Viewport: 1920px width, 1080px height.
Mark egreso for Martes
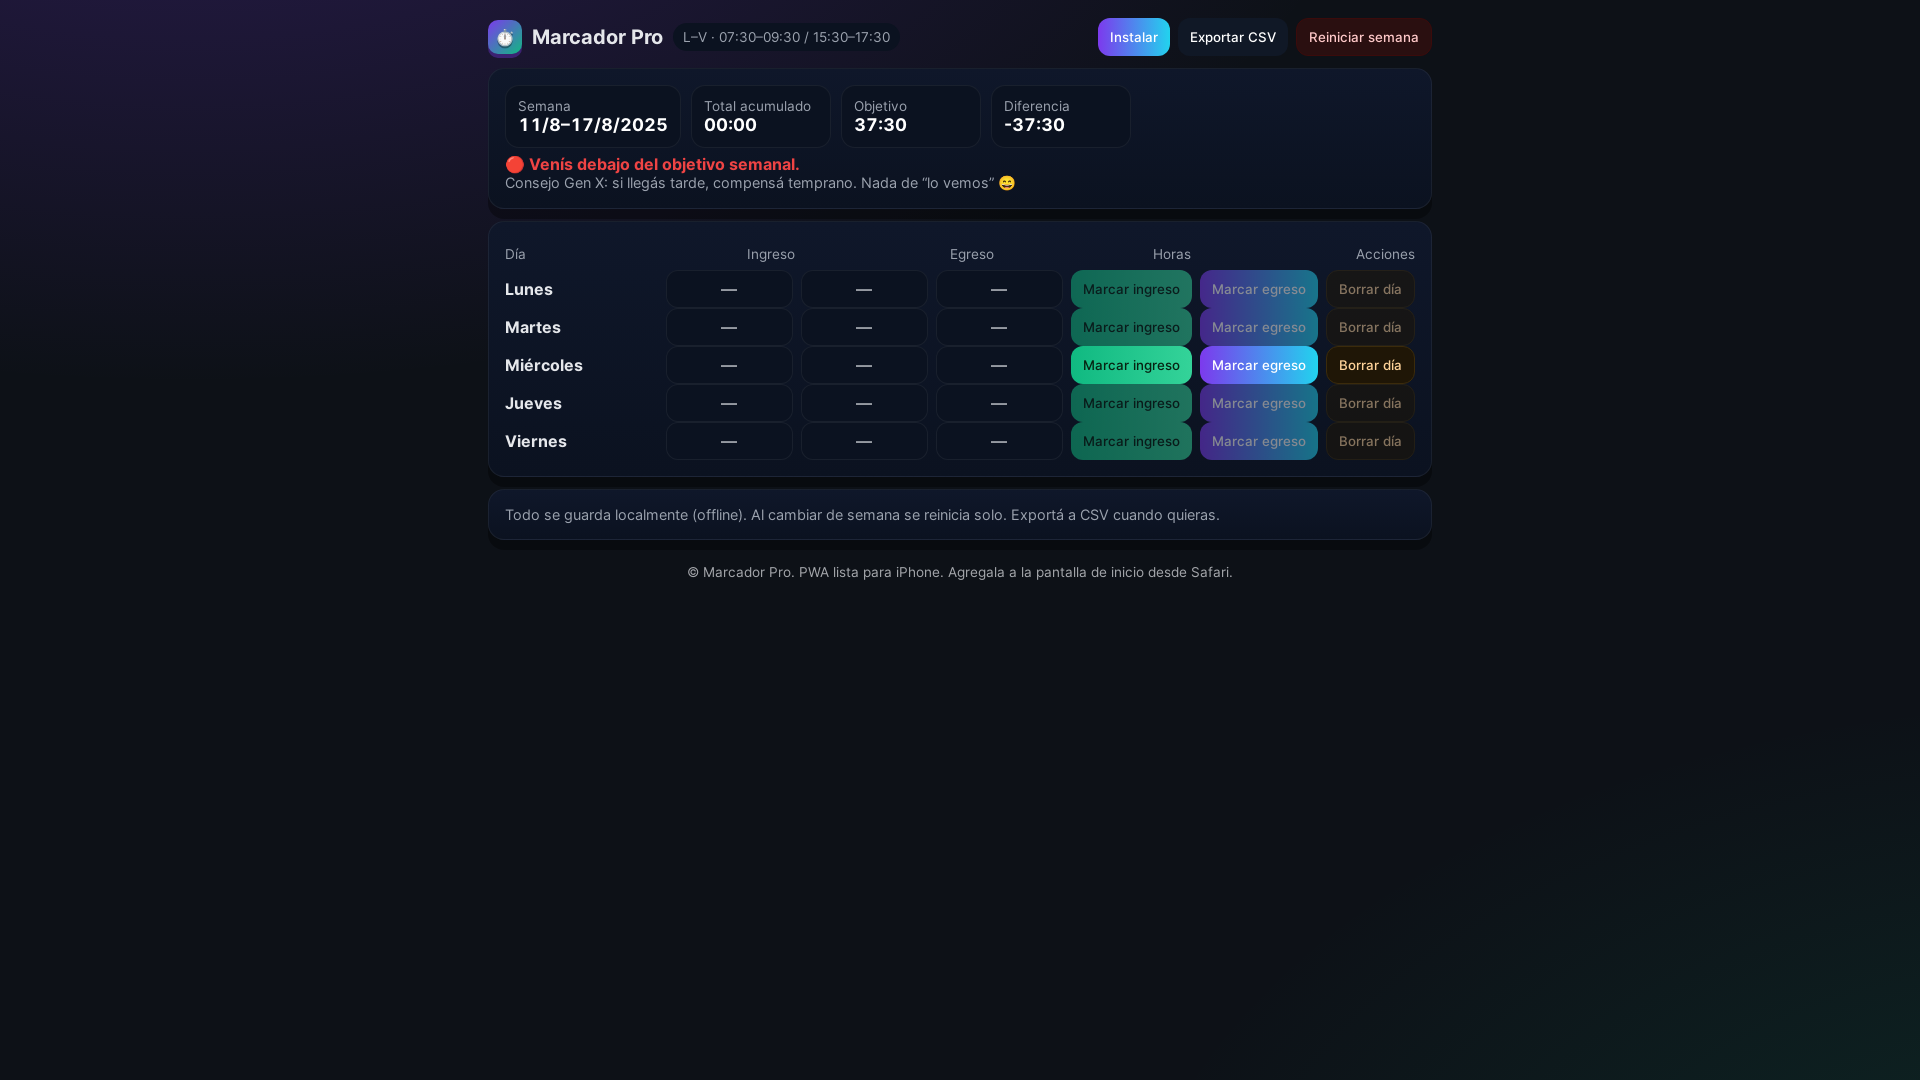point(1258,327)
